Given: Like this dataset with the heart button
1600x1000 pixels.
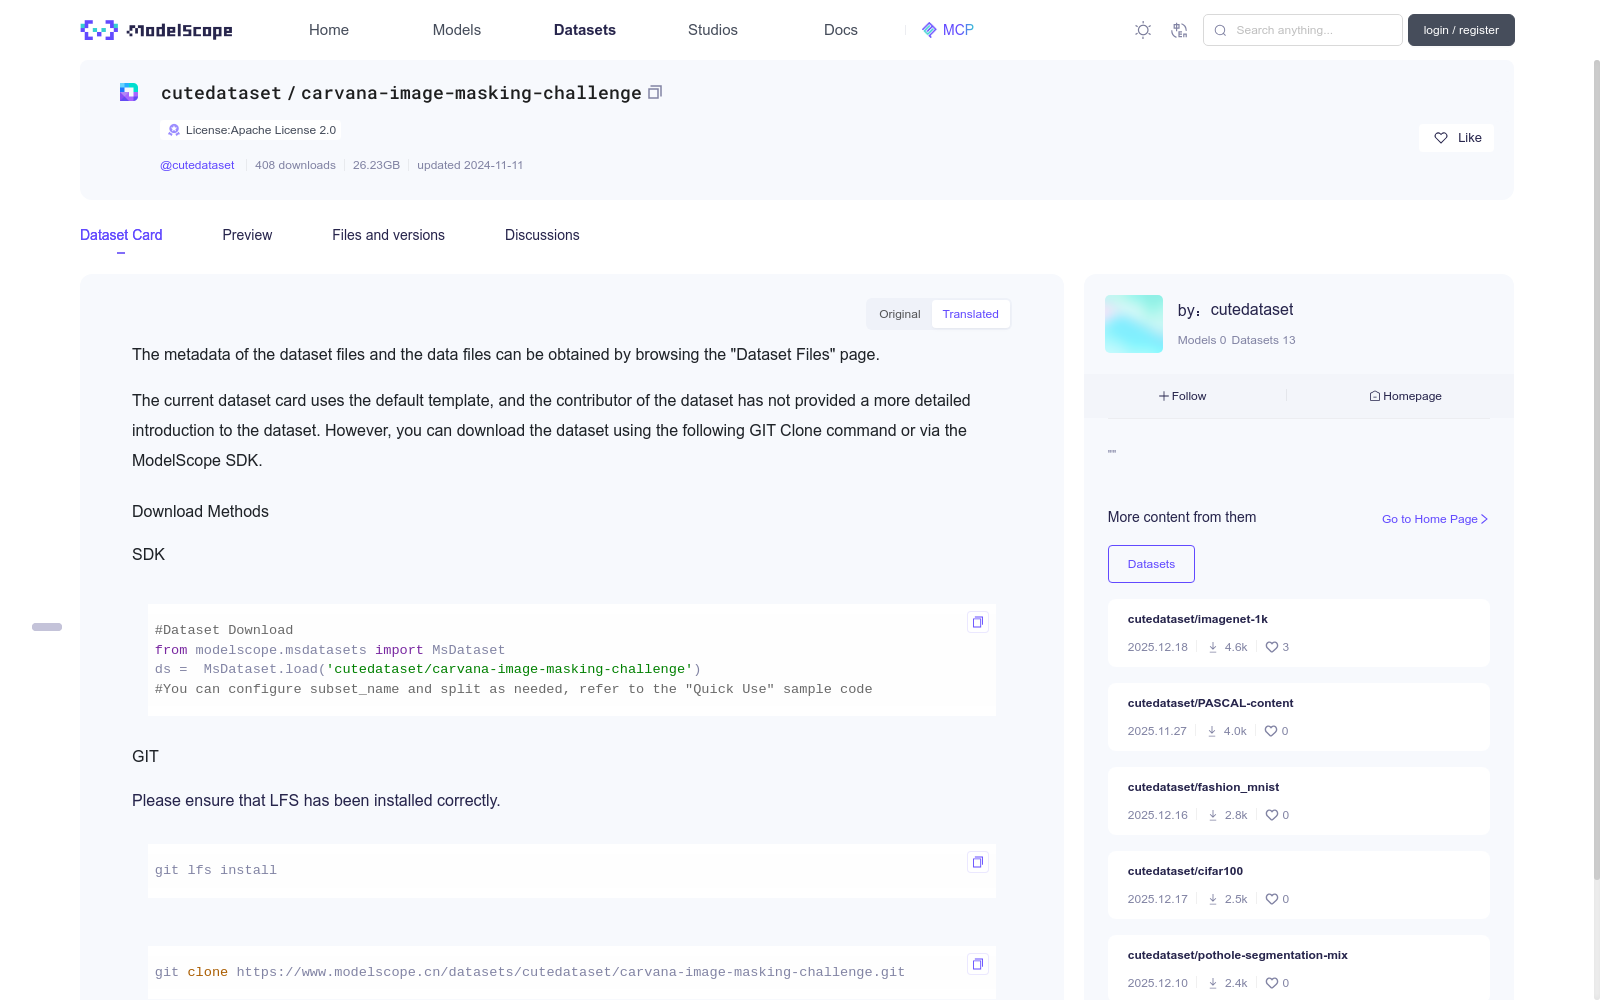Looking at the screenshot, I should click(x=1456, y=138).
